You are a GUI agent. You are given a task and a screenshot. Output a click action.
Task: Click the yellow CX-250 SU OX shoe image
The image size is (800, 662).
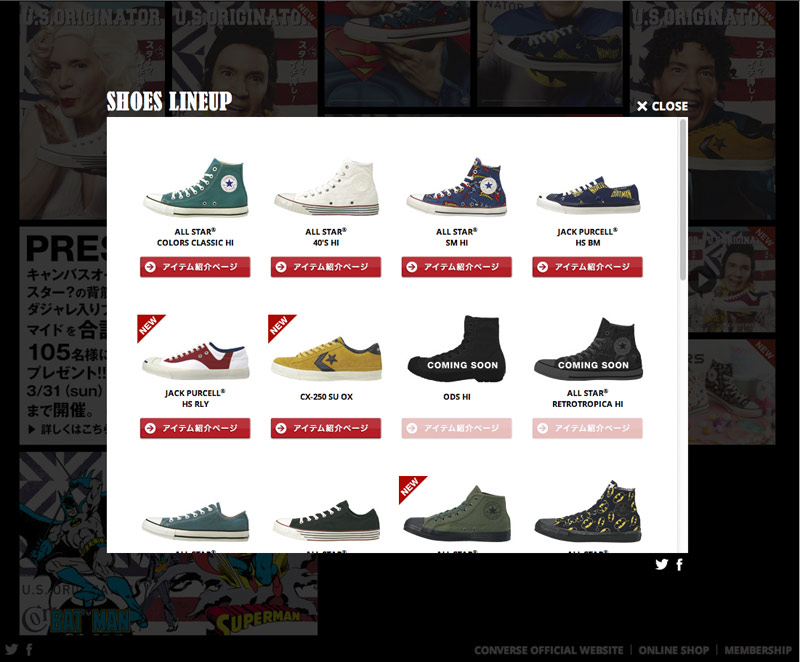327,358
